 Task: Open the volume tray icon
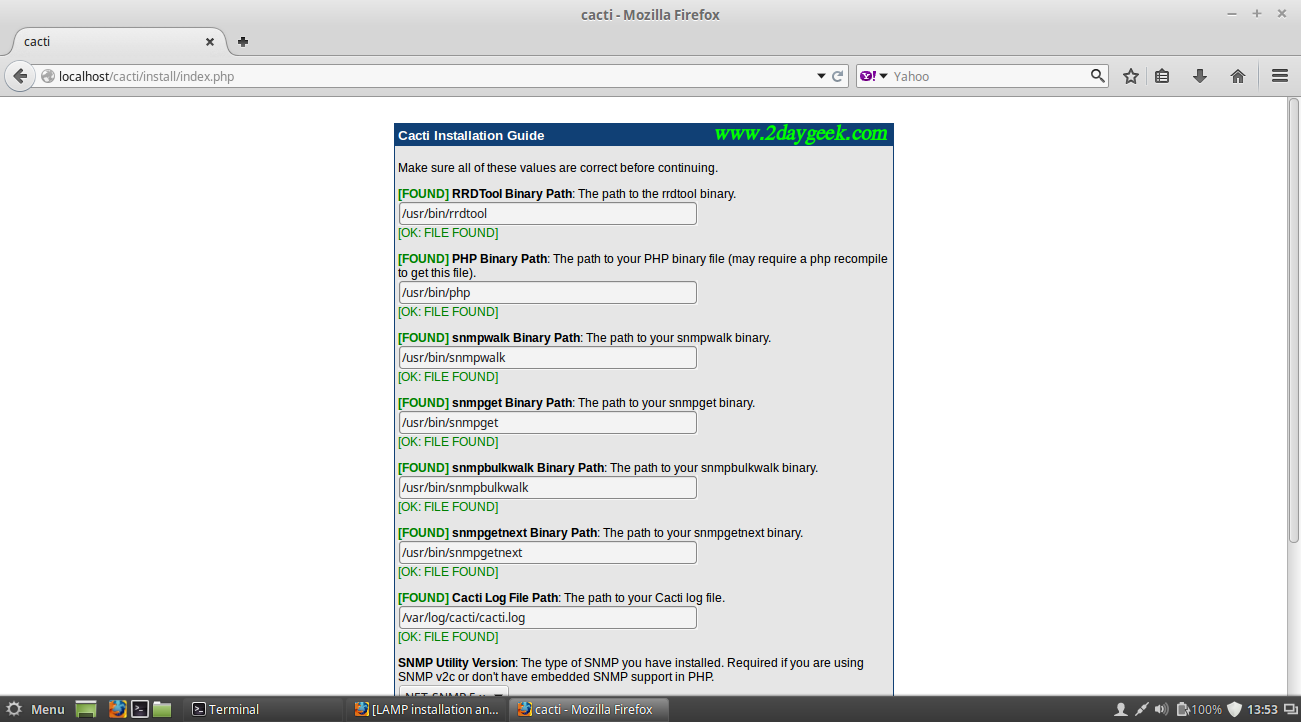coord(1162,709)
